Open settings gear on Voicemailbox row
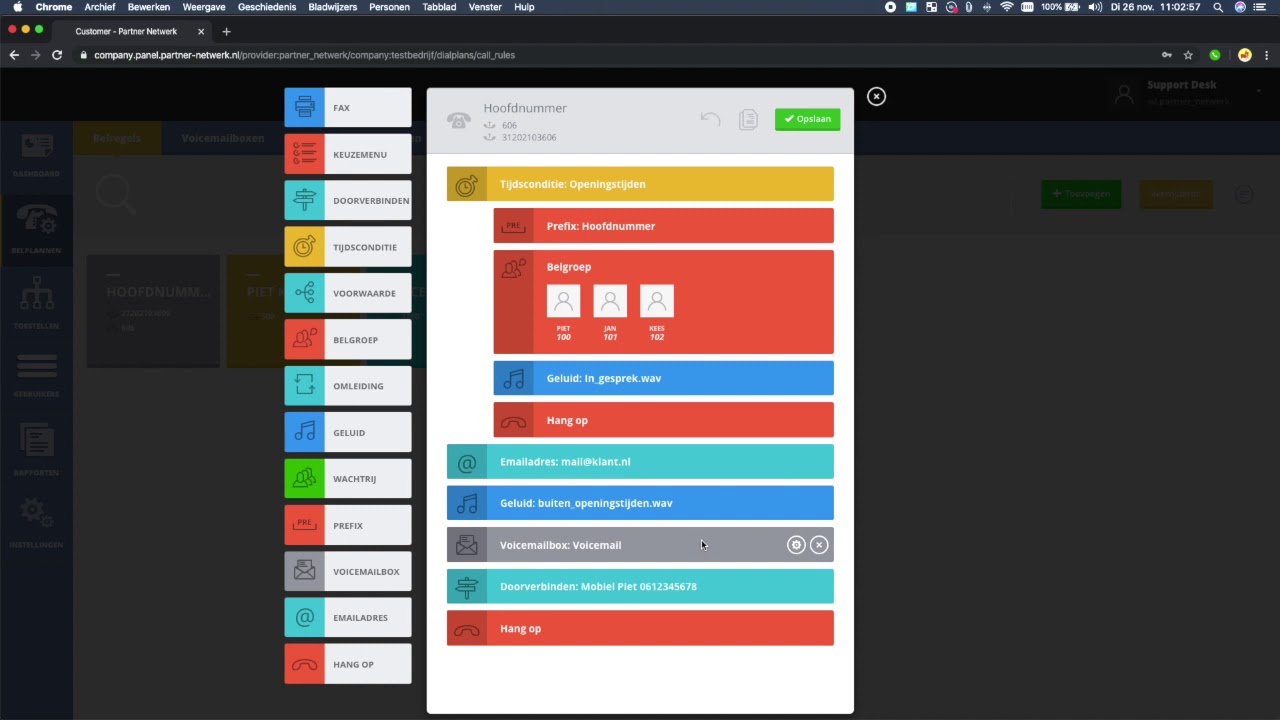1280x720 pixels. pyautogui.click(x=796, y=545)
